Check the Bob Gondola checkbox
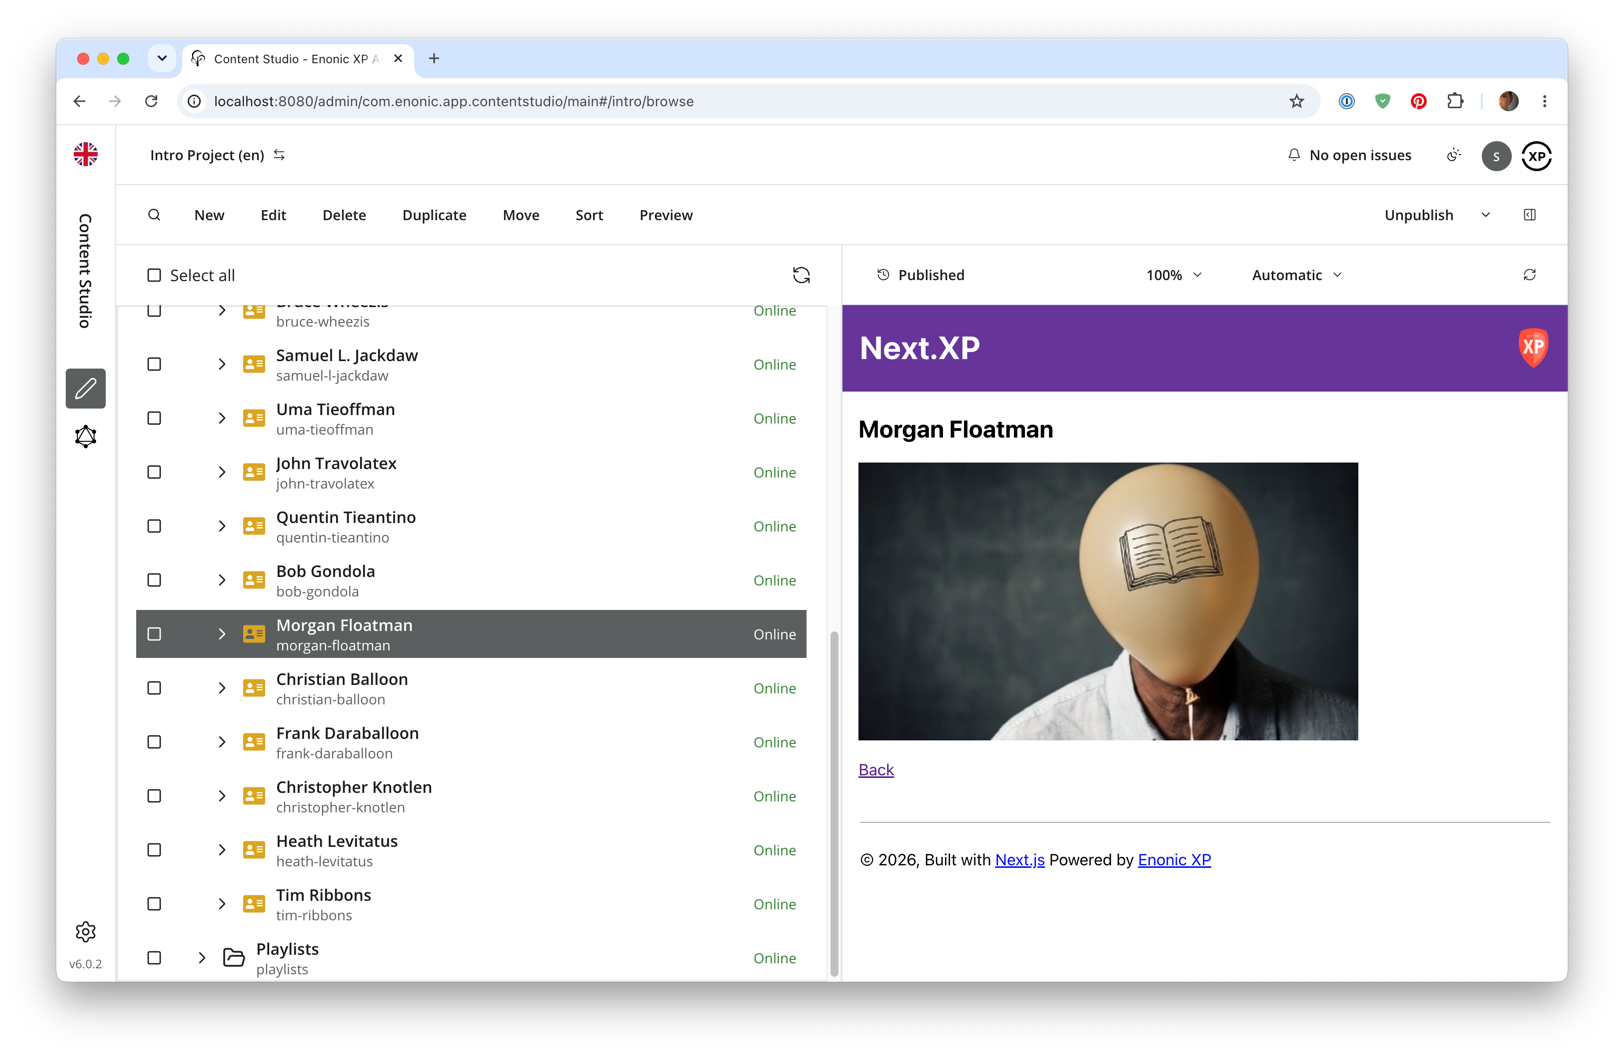 click(x=154, y=580)
